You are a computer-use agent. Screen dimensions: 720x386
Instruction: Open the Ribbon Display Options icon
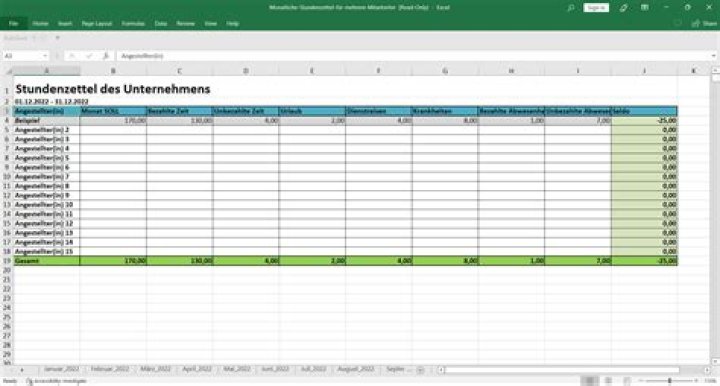pyautogui.click(x=645, y=8)
